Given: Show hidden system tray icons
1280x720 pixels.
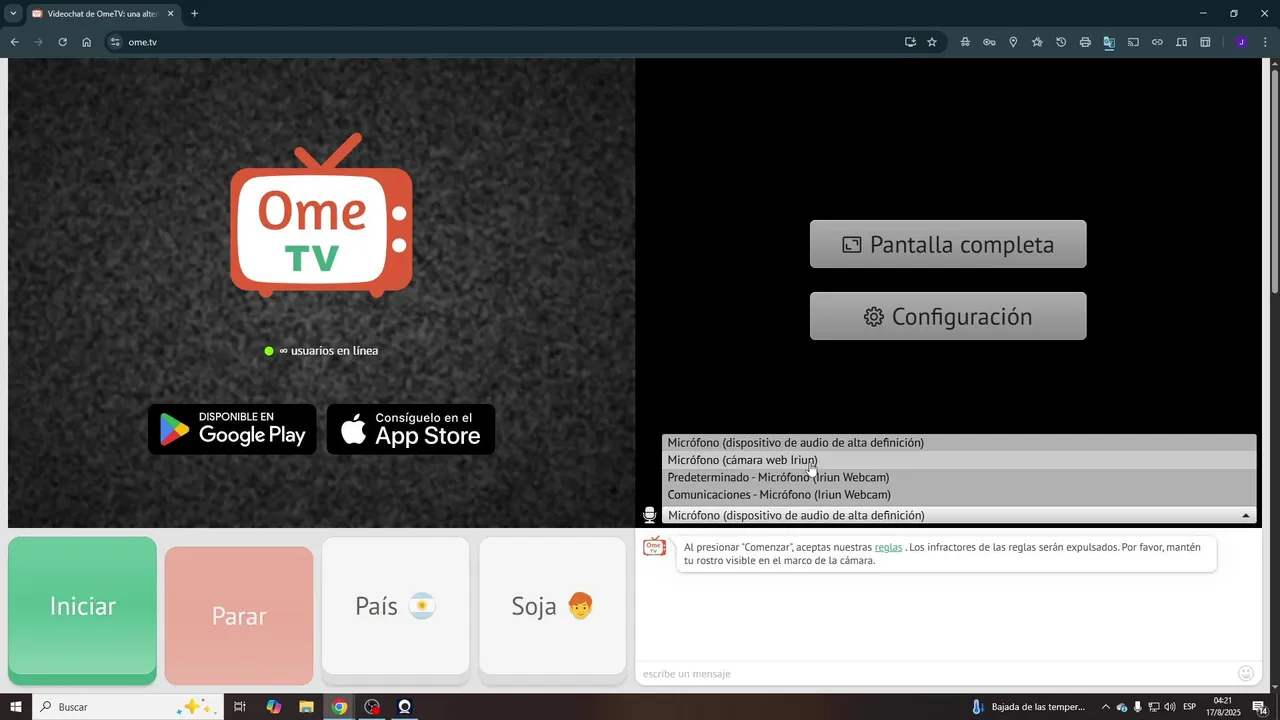Looking at the screenshot, I should pos(1105,707).
